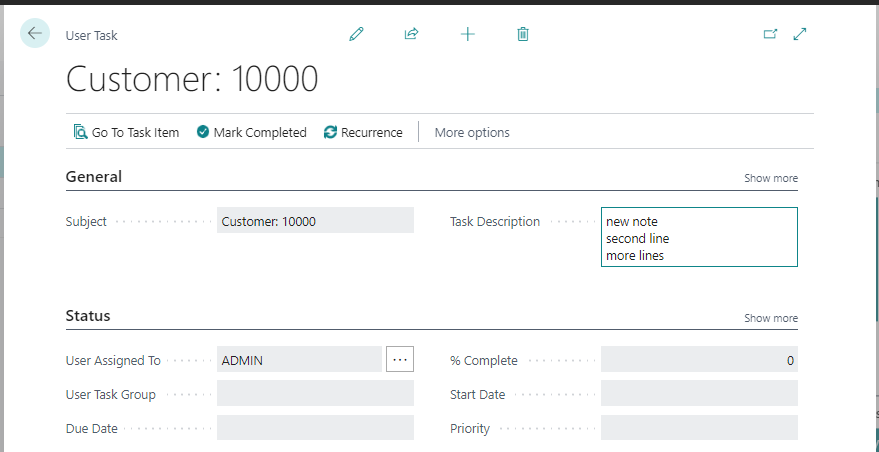The height and width of the screenshot is (452, 879).
Task: Open the More options menu
Action: [x=472, y=132]
